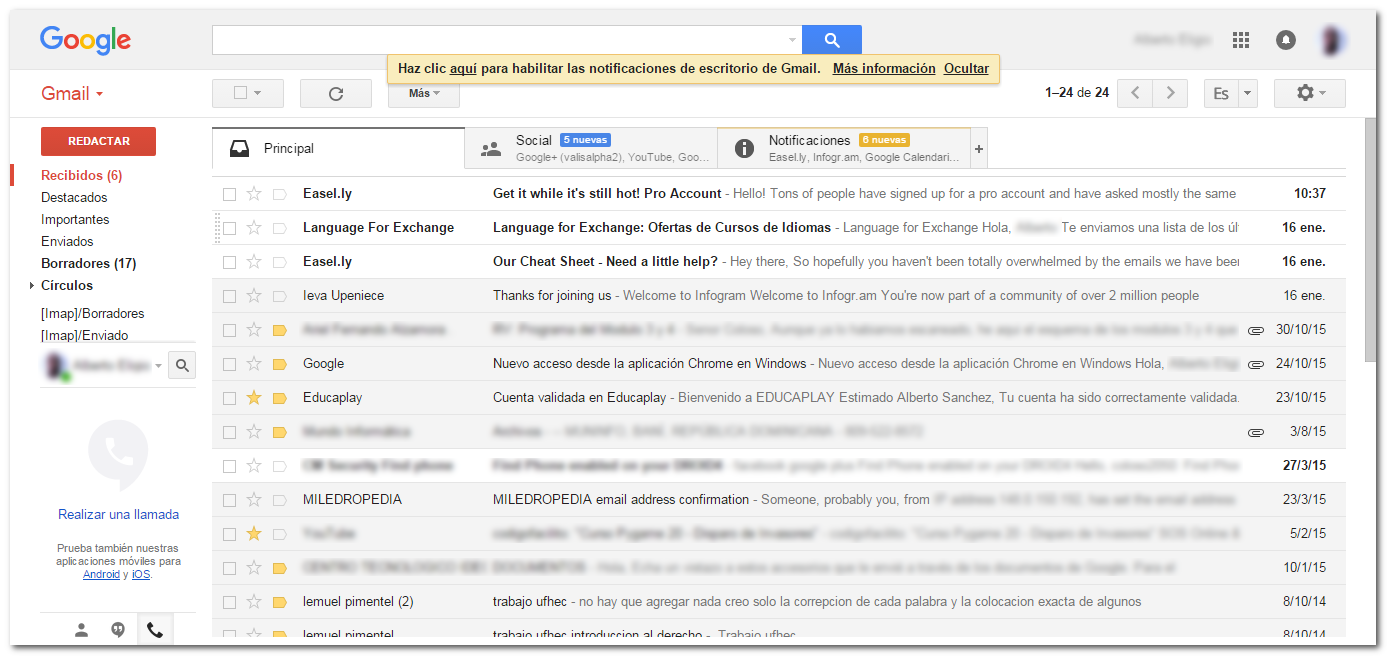This screenshot has height=656, width=1387.
Task: Click the REDACTAR compose button
Action: (98, 141)
